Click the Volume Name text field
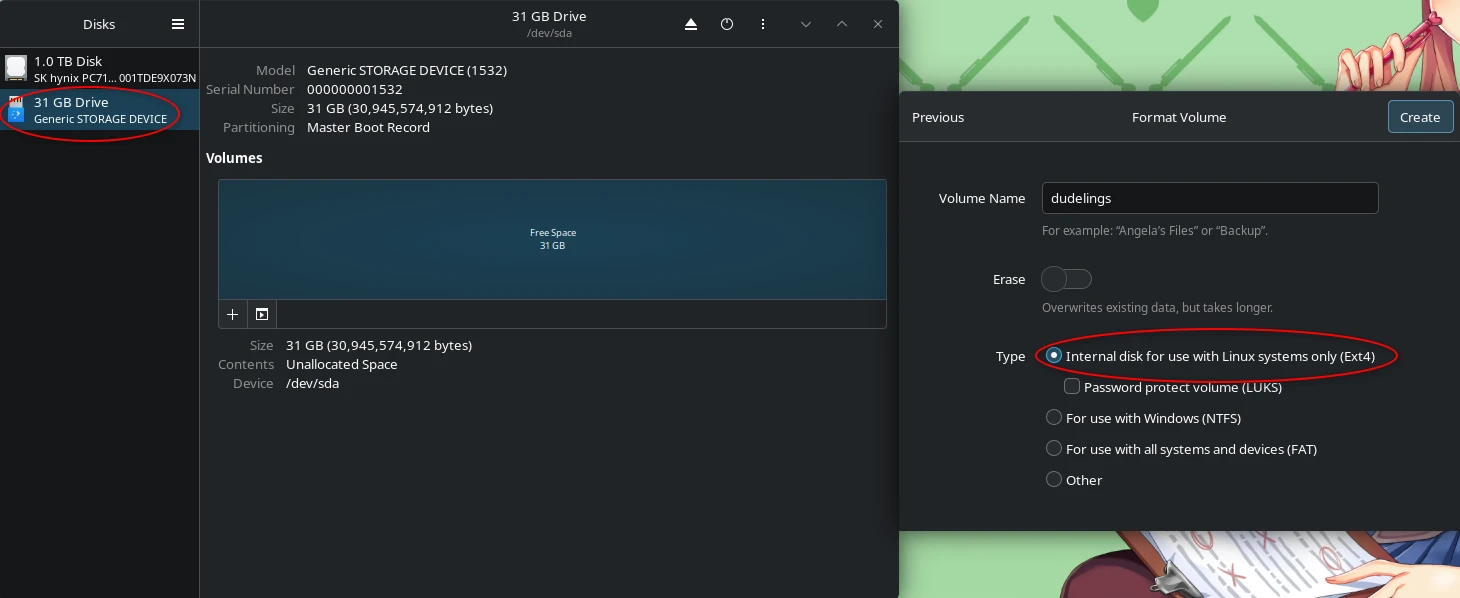Viewport: 1460px width, 598px height. coord(1210,198)
